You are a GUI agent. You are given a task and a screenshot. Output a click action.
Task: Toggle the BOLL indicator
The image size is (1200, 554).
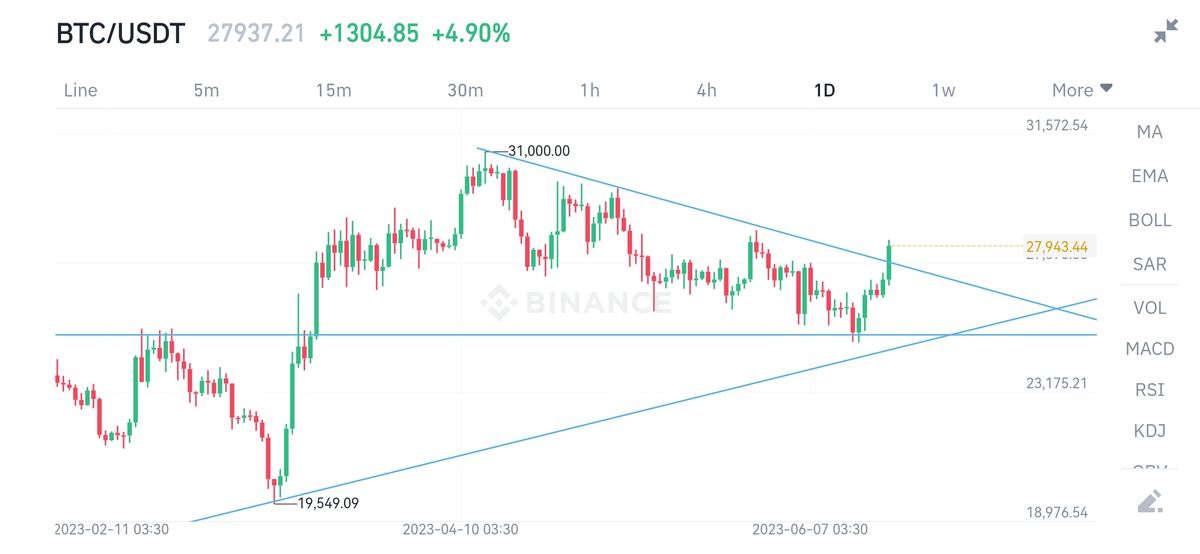(1150, 220)
